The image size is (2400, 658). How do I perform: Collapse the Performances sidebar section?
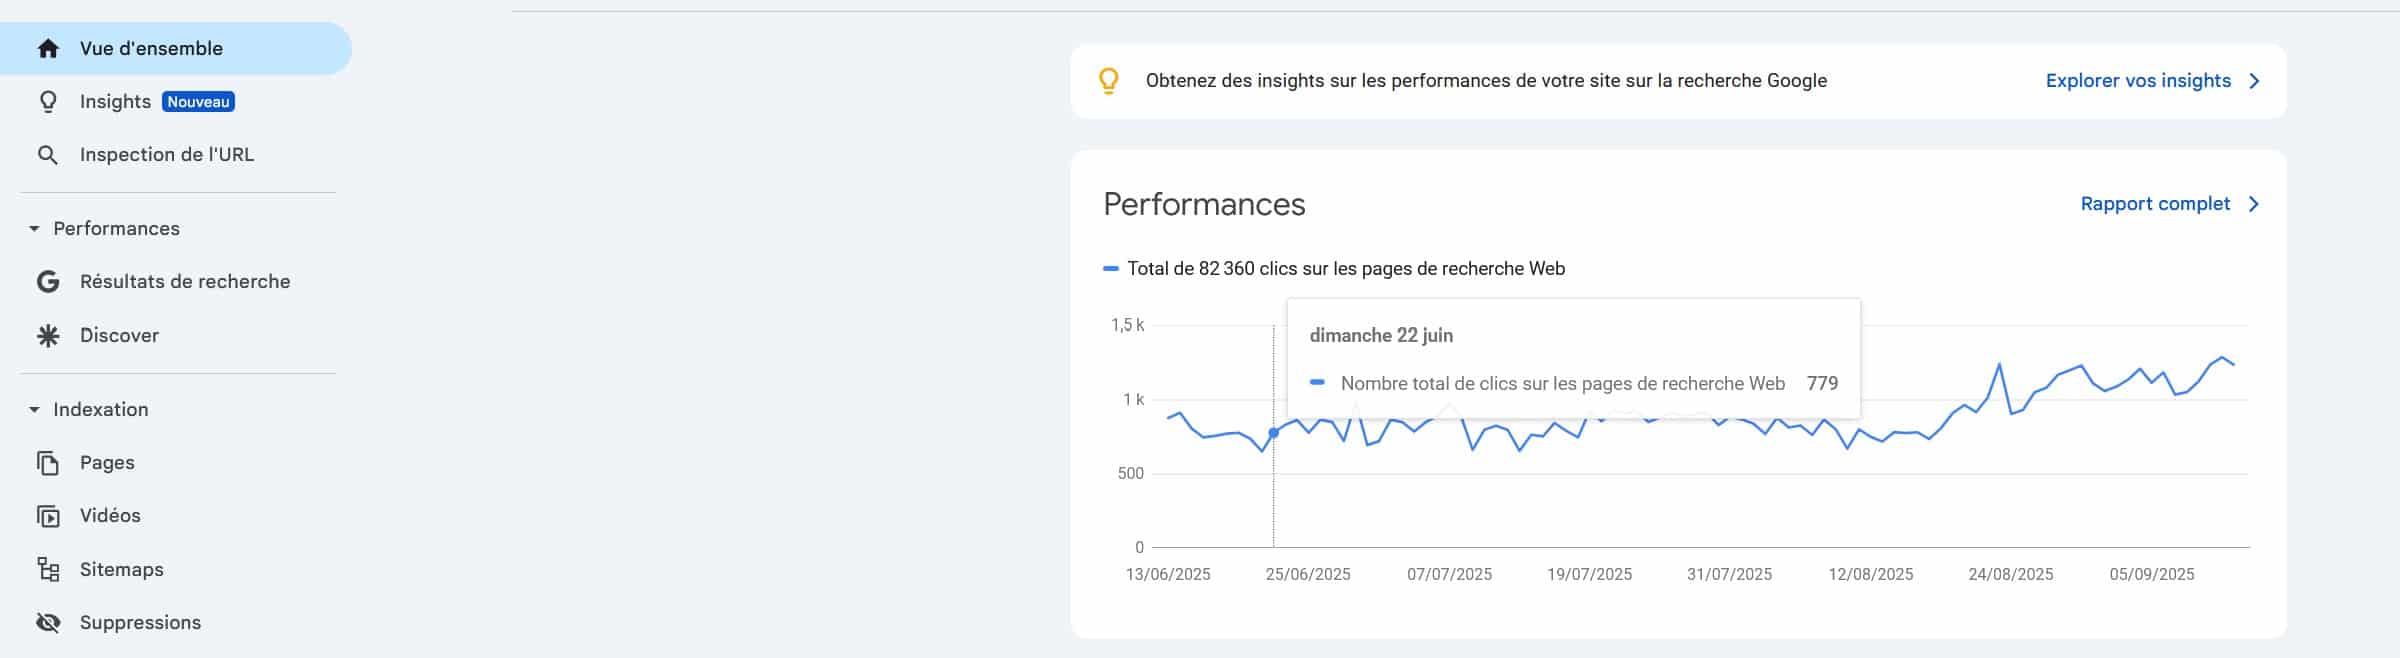click(34, 229)
